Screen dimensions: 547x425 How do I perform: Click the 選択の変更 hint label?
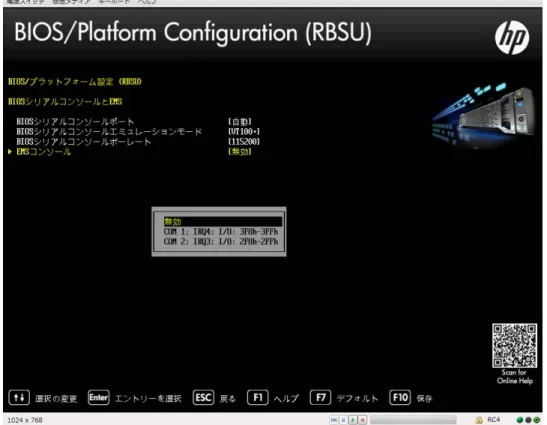point(56,398)
